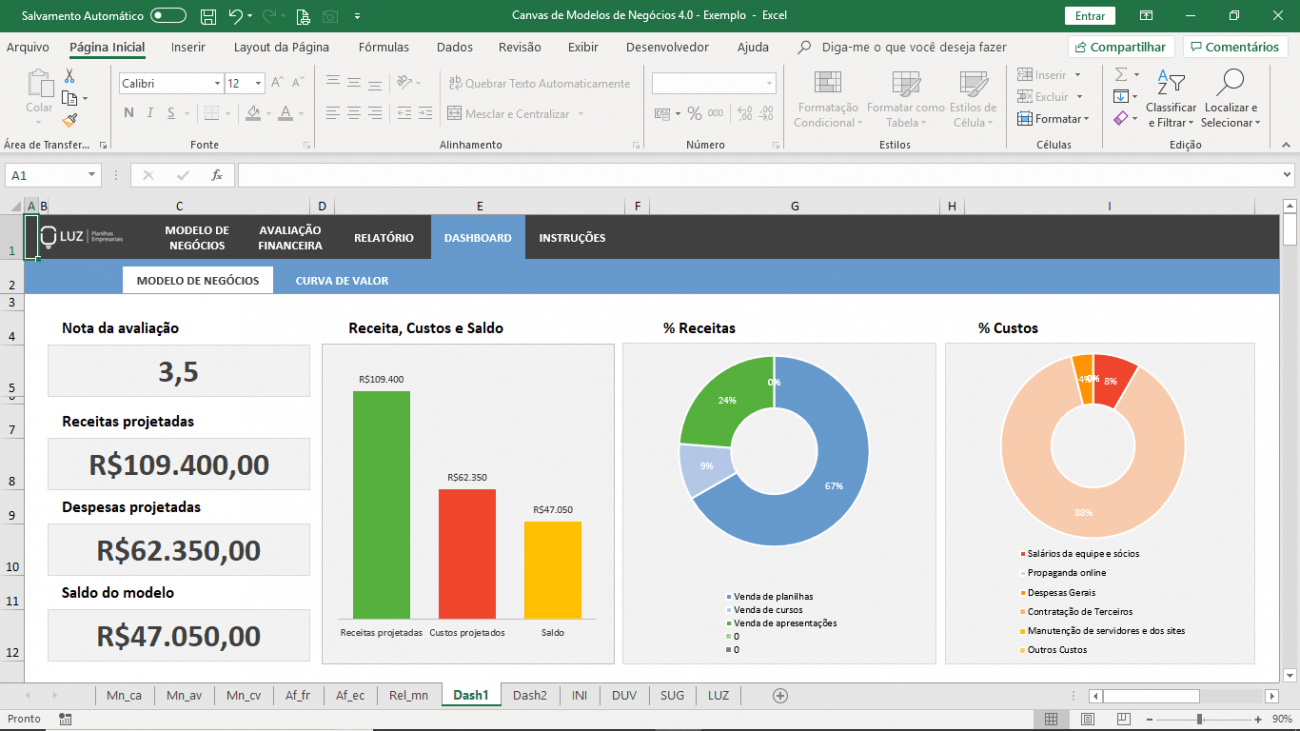Screen dimensions: 1300x731
Task: Click the Compartilhar button
Action: pyautogui.click(x=1120, y=46)
